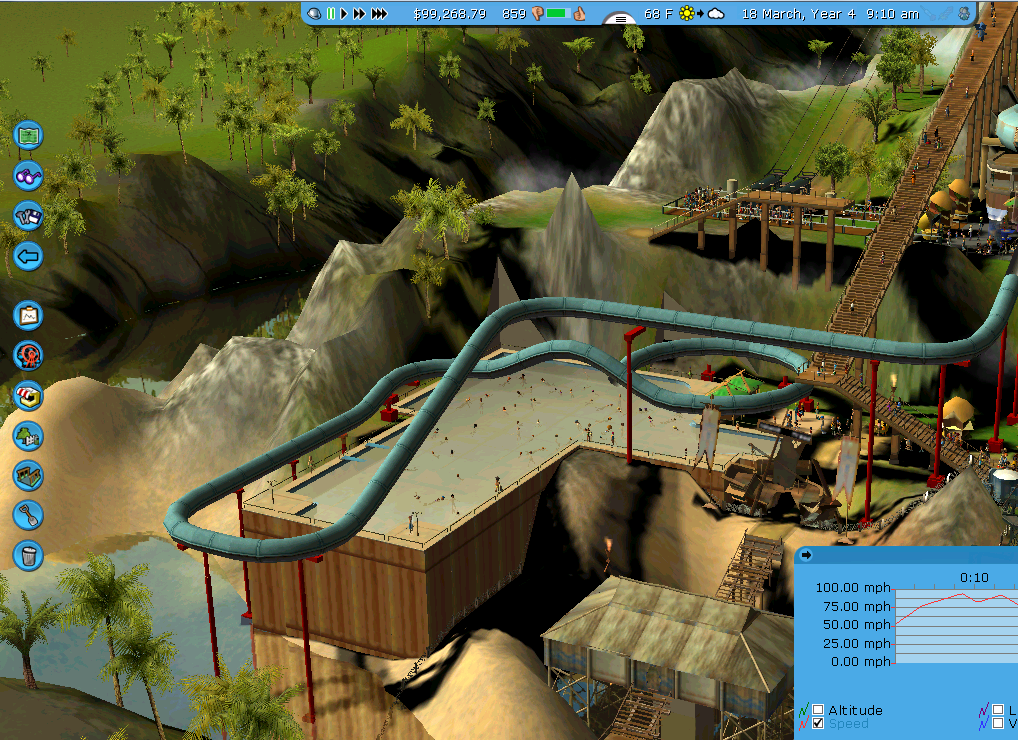Click the left arrow back icon
Image resolution: width=1018 pixels, height=740 pixels.
(x=28, y=257)
